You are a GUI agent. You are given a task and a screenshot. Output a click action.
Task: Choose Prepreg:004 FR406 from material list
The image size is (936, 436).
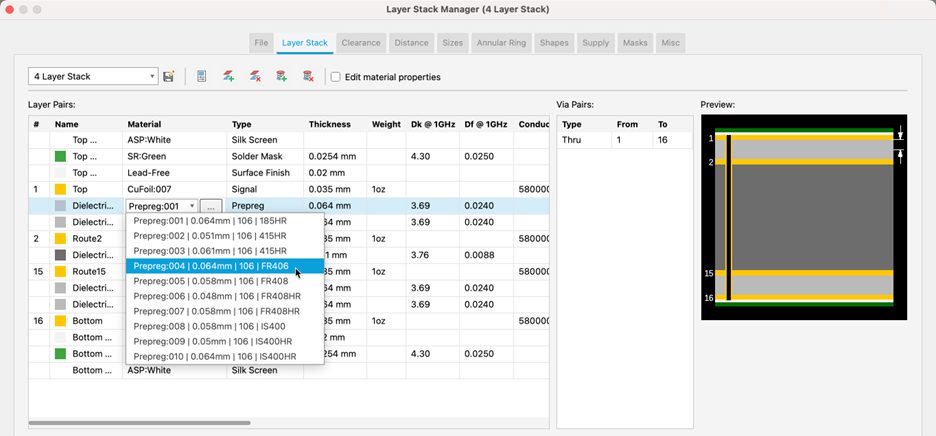pos(224,266)
